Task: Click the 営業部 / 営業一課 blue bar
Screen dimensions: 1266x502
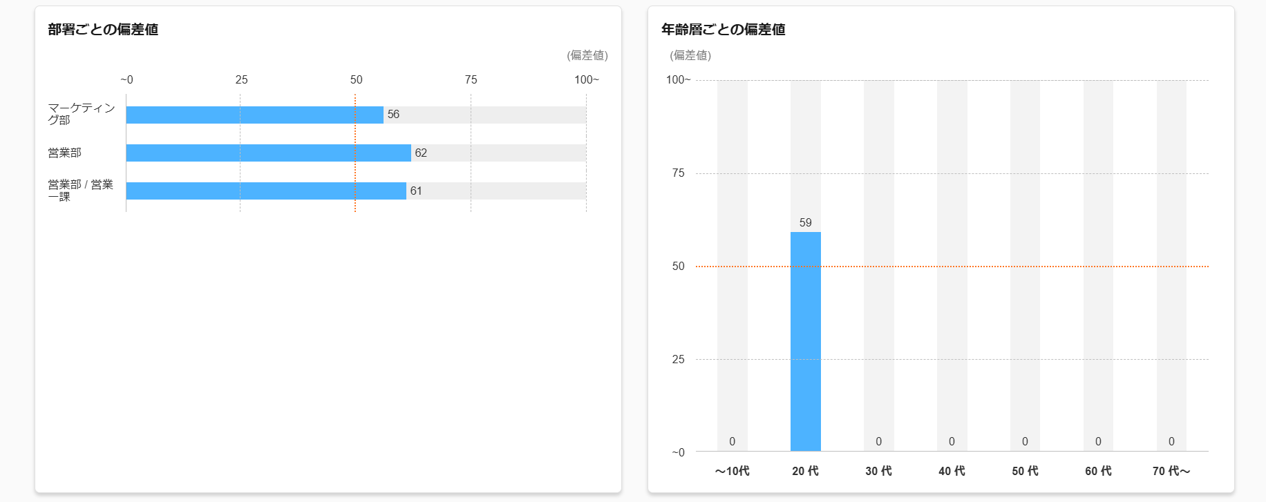Action: (x=266, y=191)
